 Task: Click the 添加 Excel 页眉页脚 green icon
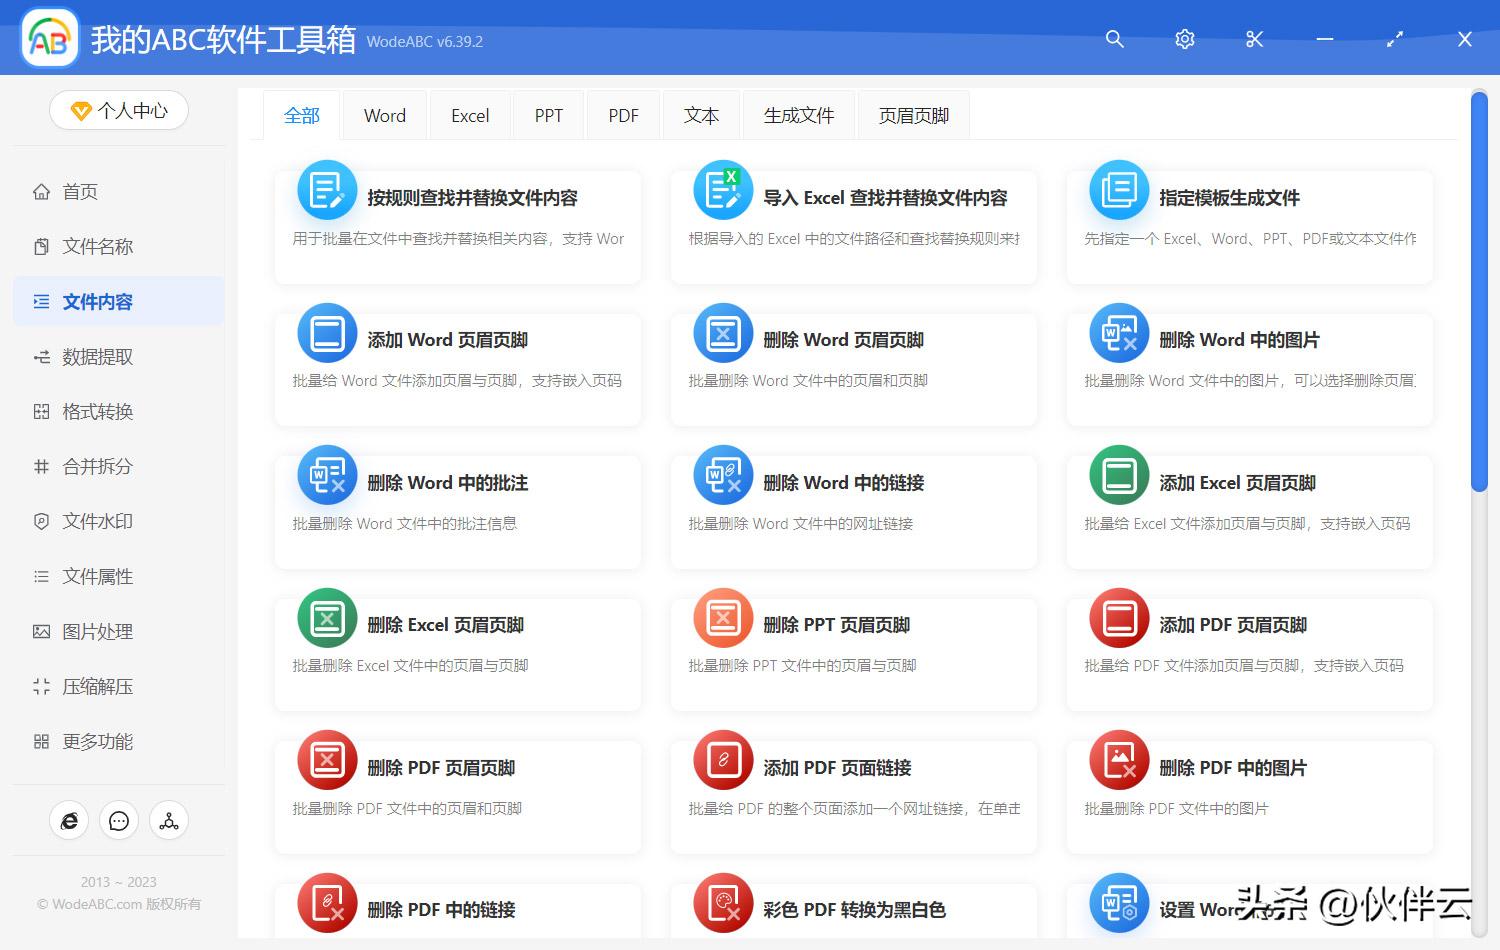1117,475
